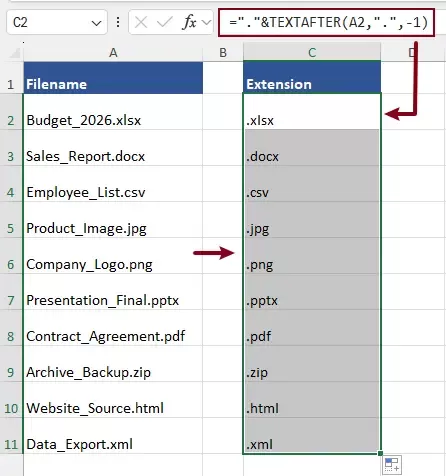This screenshot has height=476, width=446.
Task: Select column B header
Action: pos(223,52)
